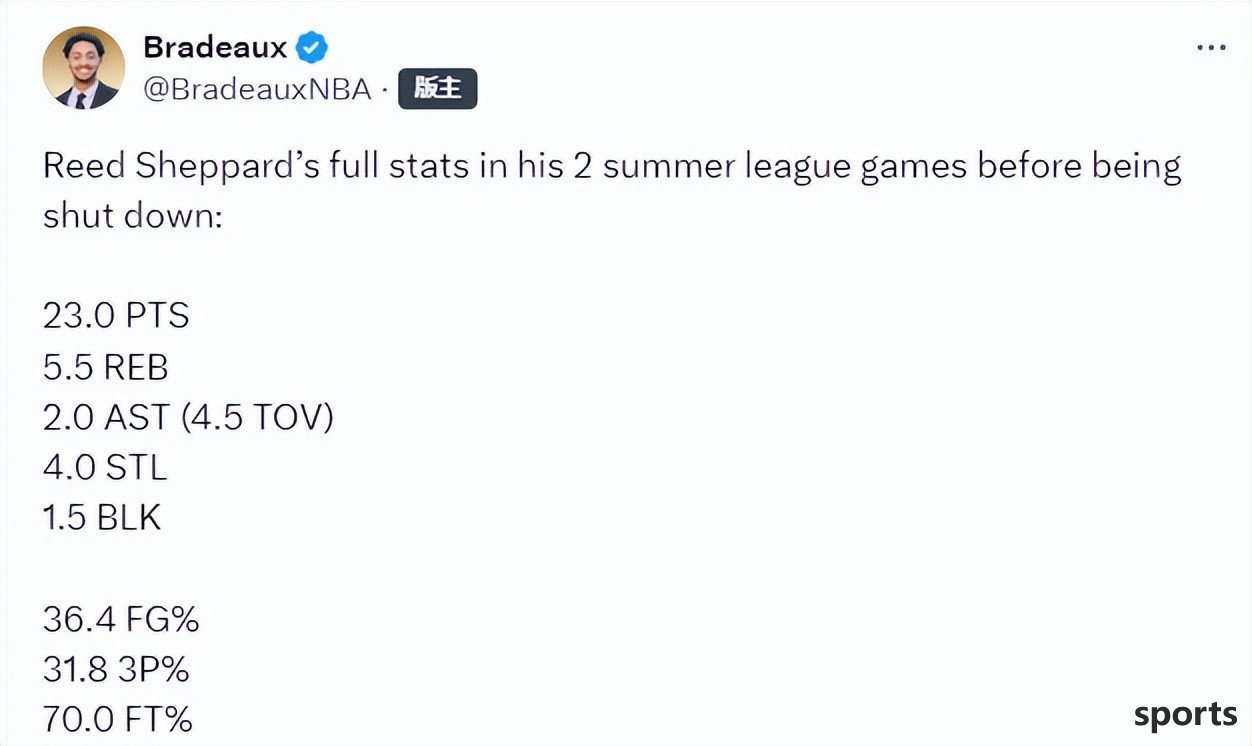Click the 70.0 FT% shooting line

pos(118,720)
